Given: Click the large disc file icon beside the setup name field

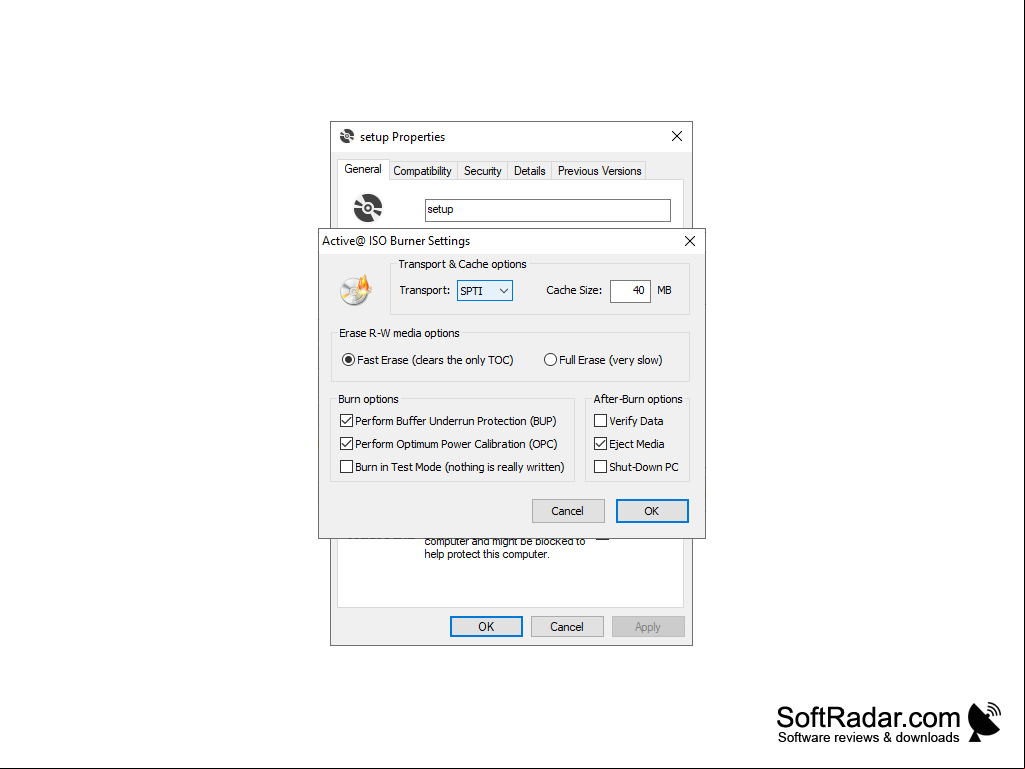Looking at the screenshot, I should tap(368, 208).
